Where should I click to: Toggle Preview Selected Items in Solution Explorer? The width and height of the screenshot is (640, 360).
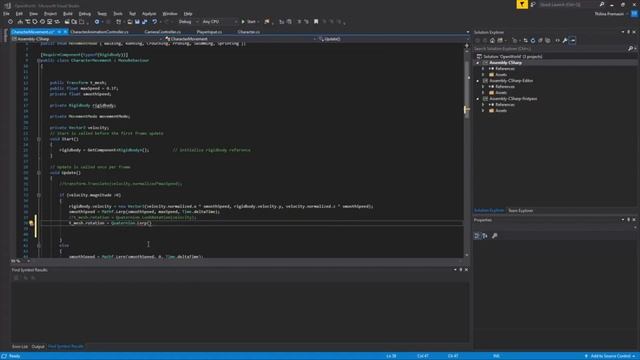pyautogui.click(x=573, y=40)
